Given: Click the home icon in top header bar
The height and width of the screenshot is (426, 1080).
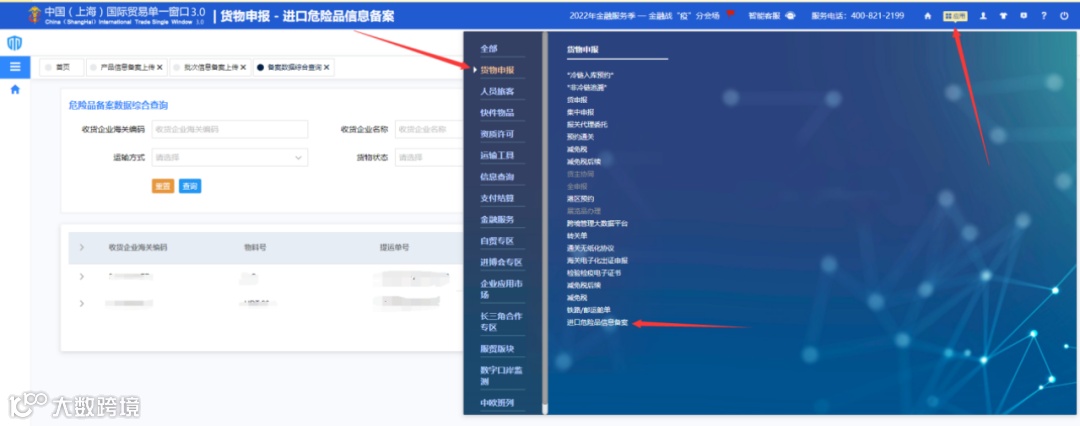Looking at the screenshot, I should tap(928, 16).
